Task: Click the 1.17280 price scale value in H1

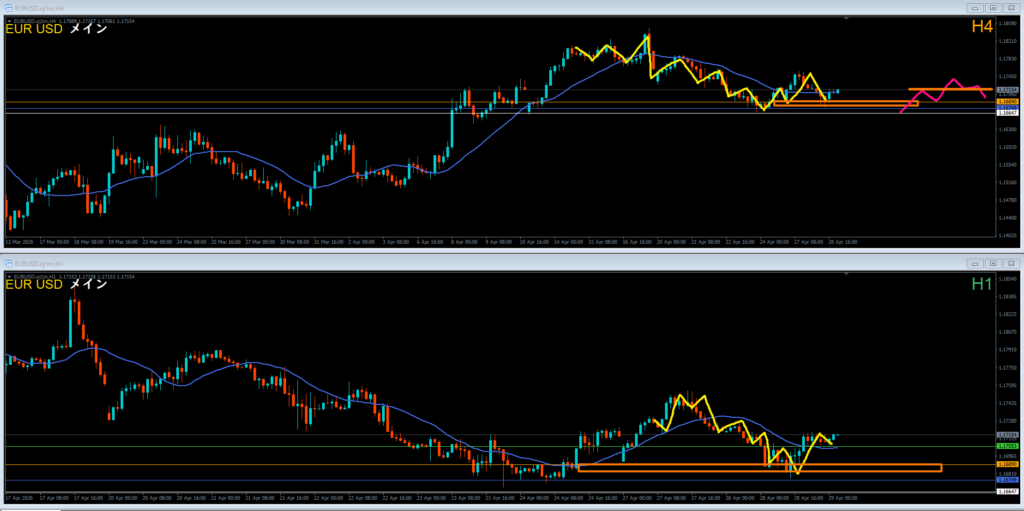Action: [1006, 421]
